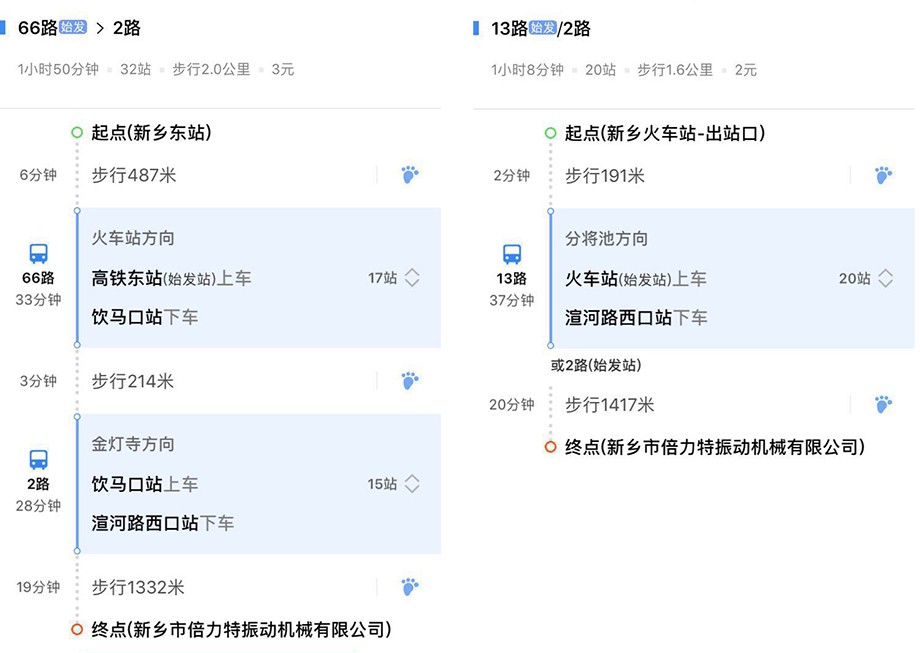Select 高铁东站 boarding stop
Viewport: 920px width, 653px height.
127,278
